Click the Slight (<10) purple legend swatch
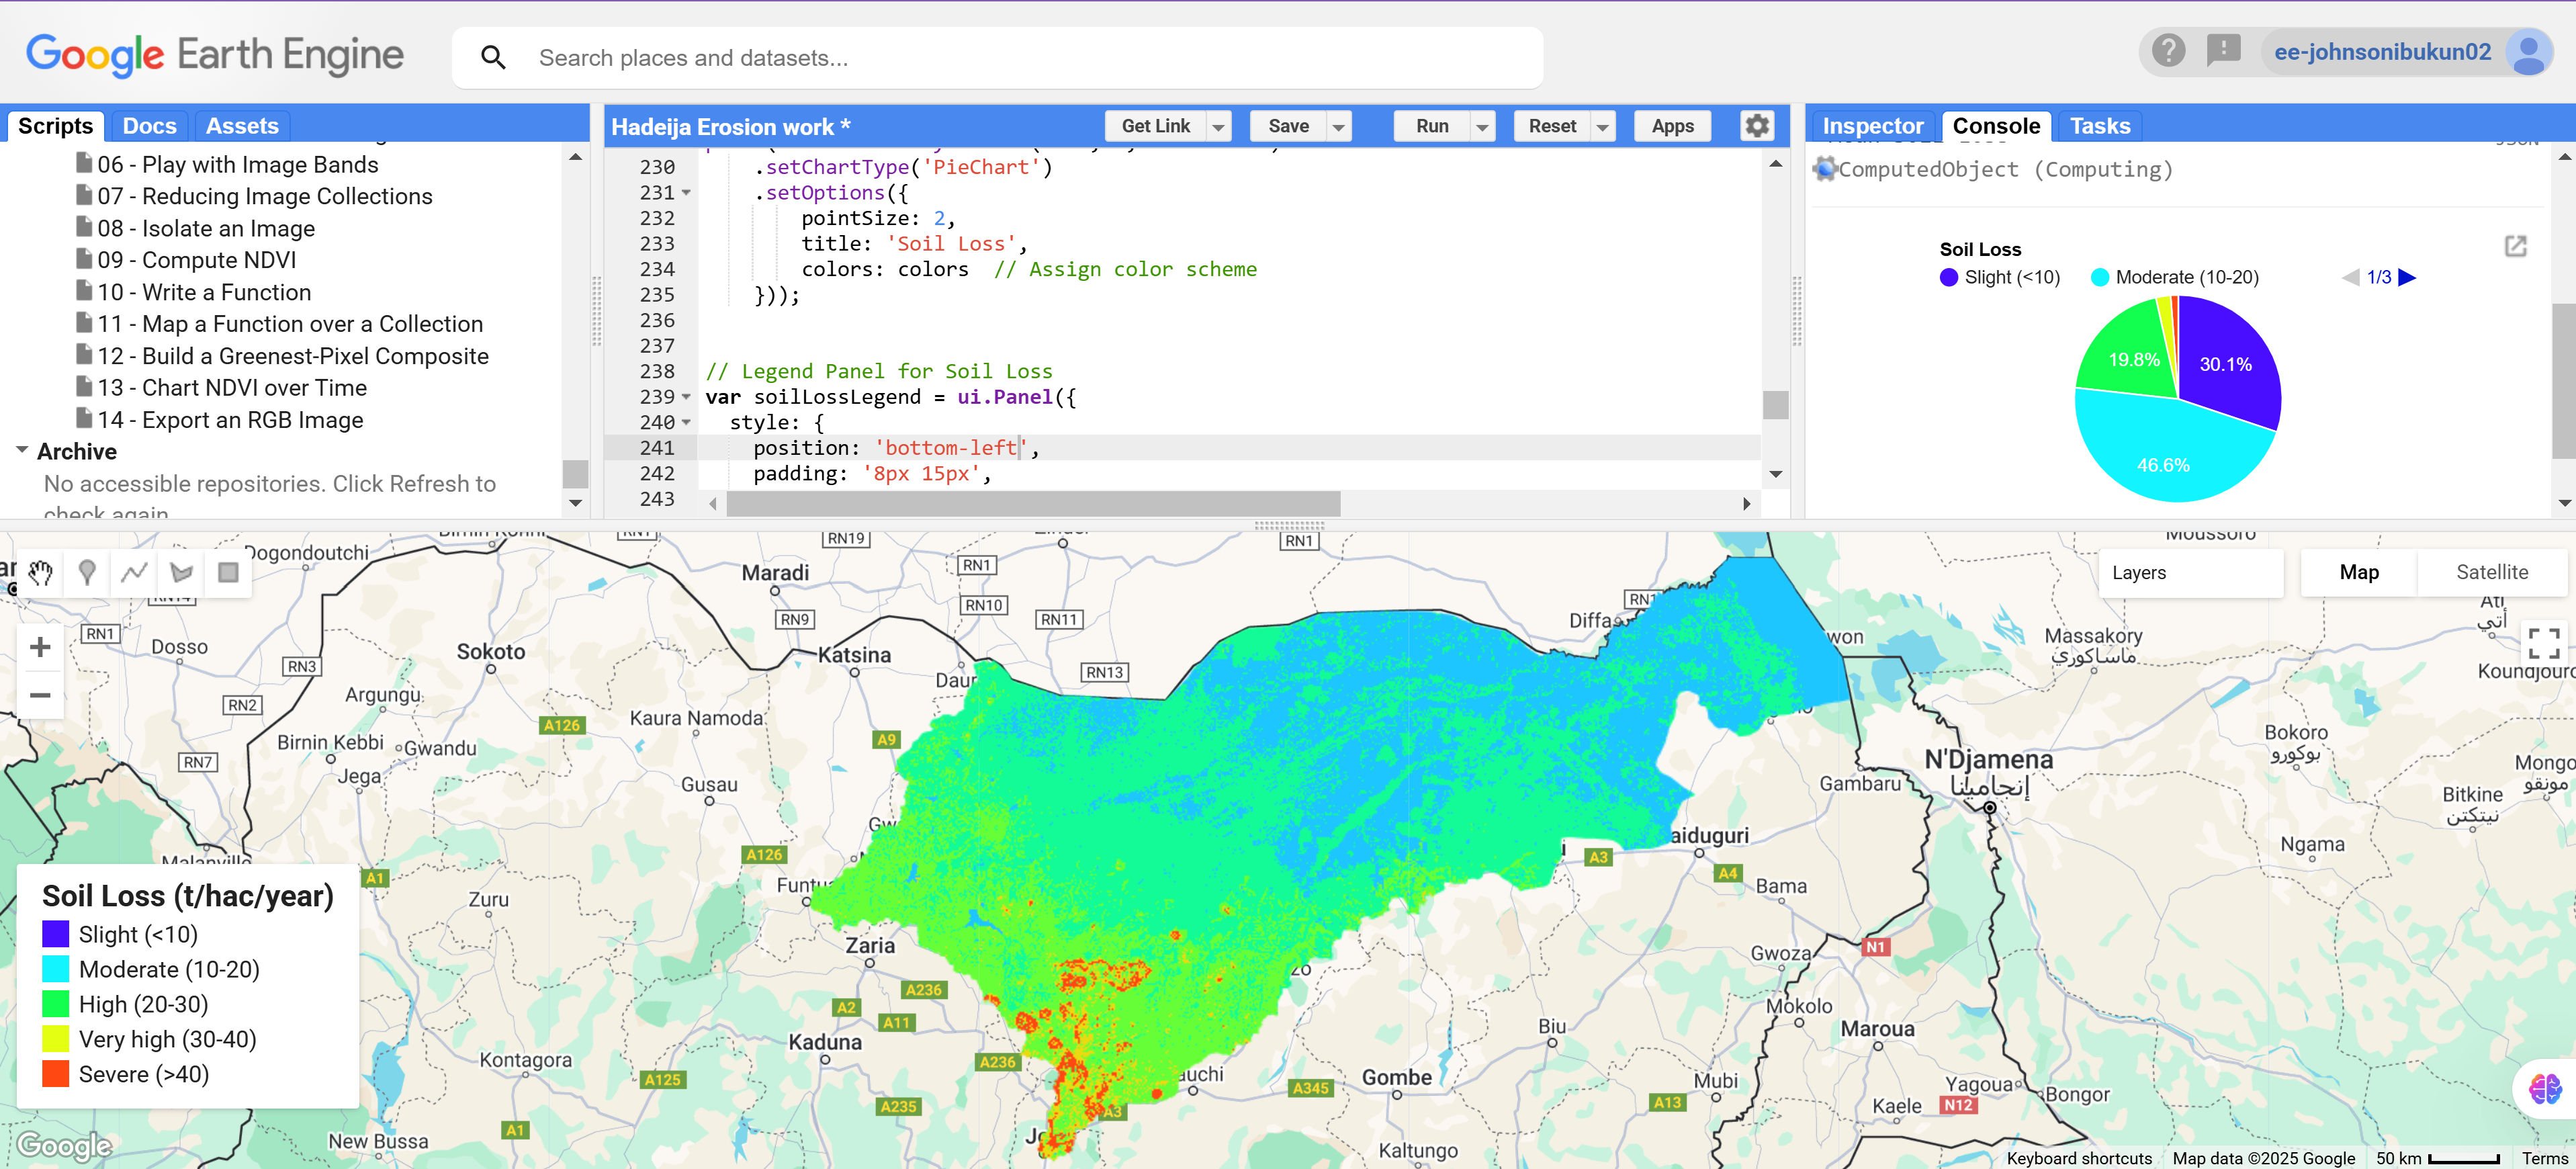The height and width of the screenshot is (1169, 2576). [56, 934]
